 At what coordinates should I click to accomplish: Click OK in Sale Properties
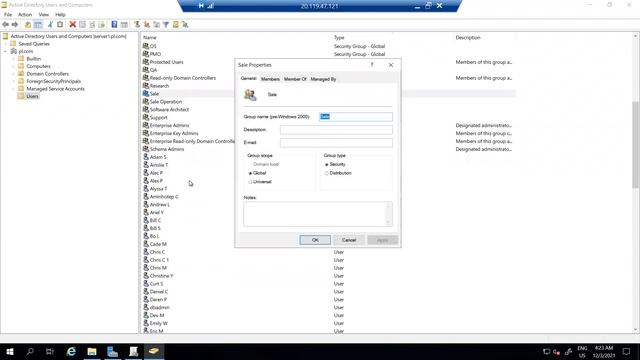coord(315,240)
